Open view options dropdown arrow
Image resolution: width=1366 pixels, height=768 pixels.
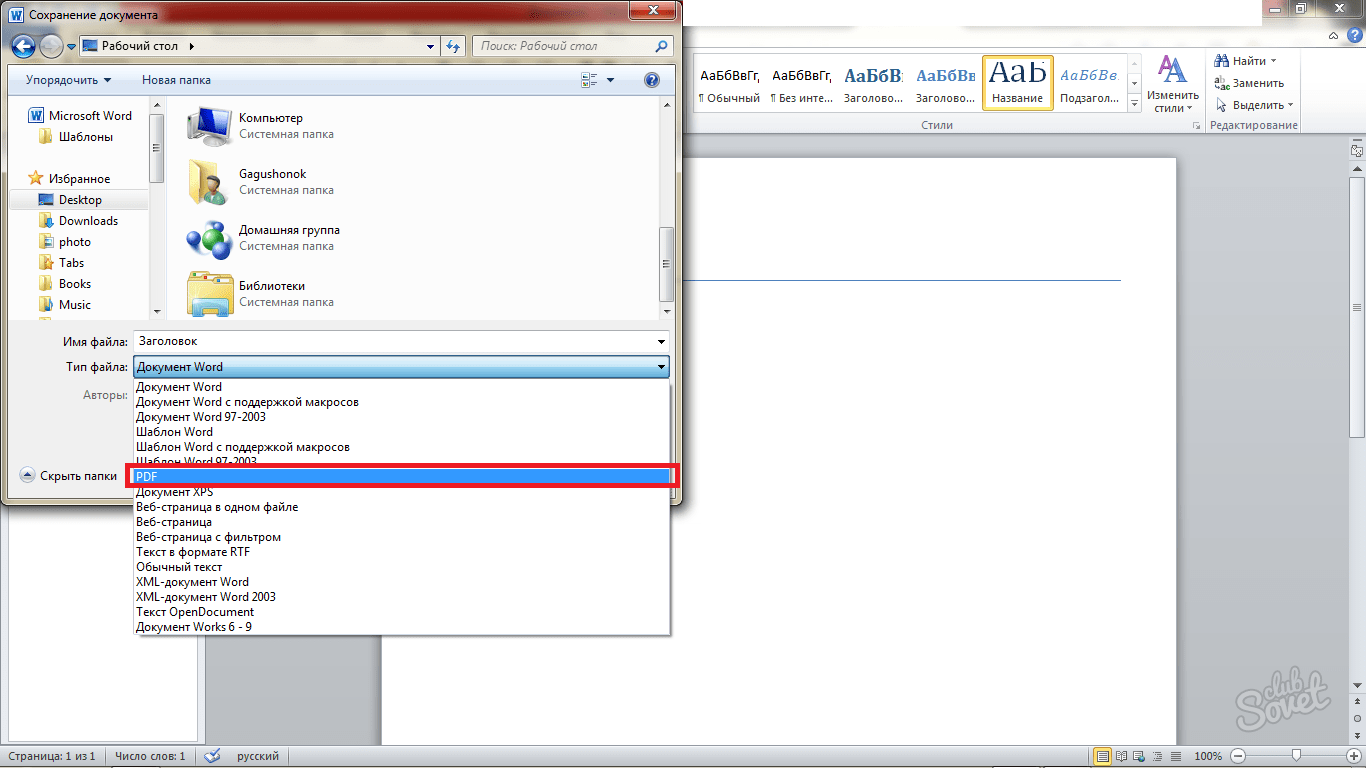(610, 80)
